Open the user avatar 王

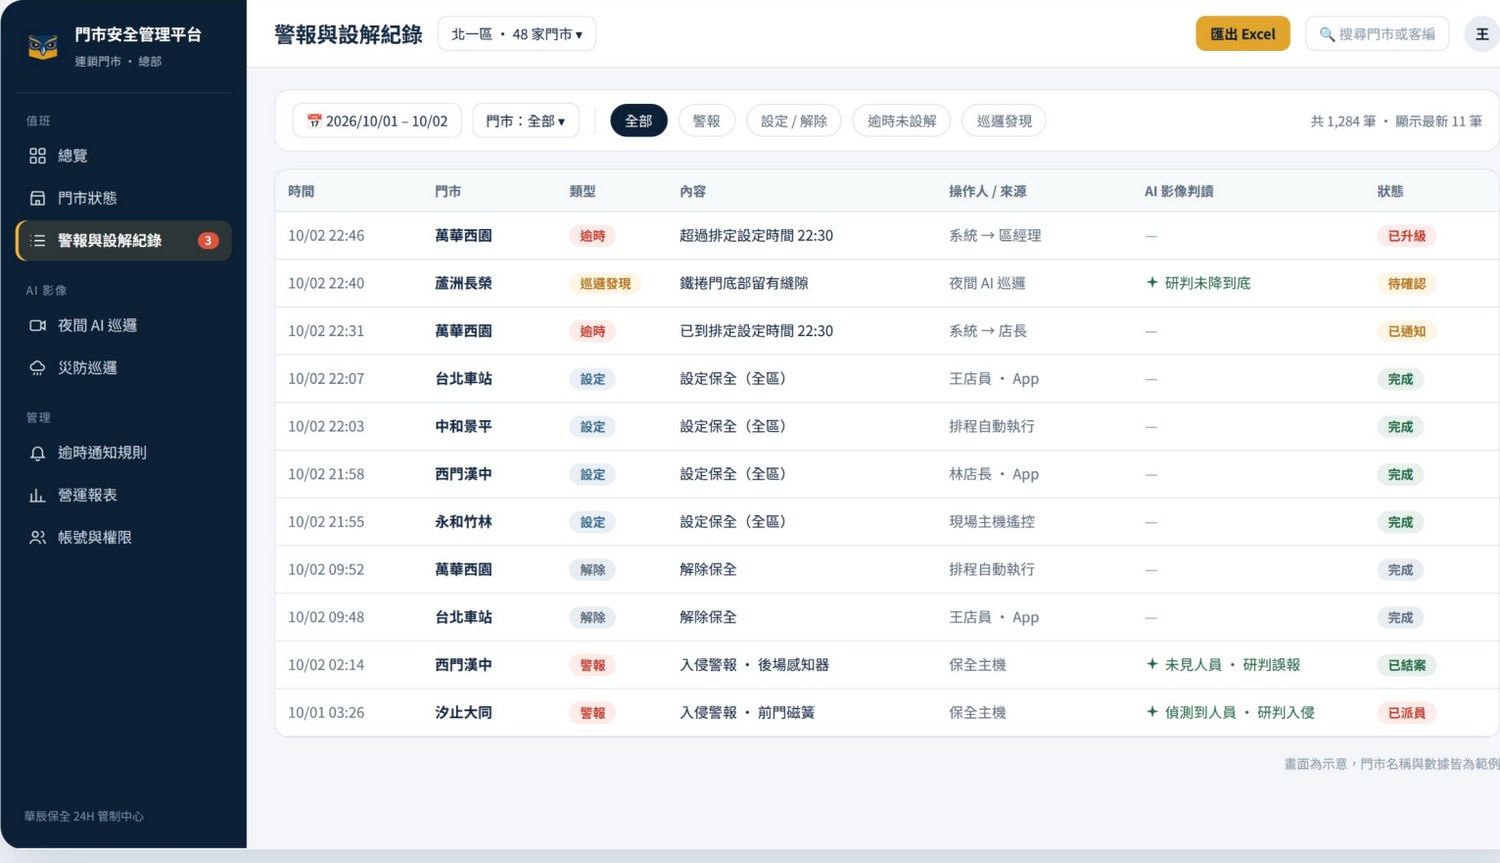tap(1482, 34)
